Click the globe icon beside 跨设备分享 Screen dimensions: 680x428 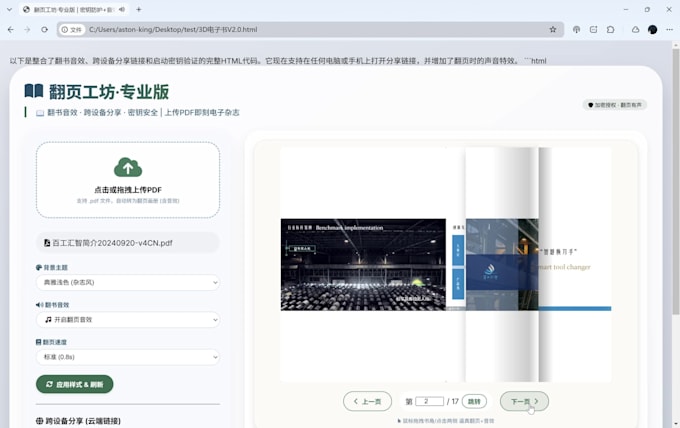(x=39, y=421)
